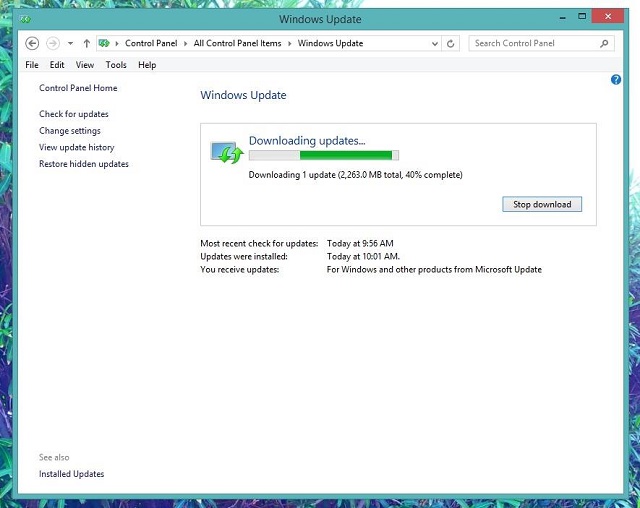This screenshot has width=640, height=508.
Task: Minimize the Windows Update window
Action: [x=563, y=17]
